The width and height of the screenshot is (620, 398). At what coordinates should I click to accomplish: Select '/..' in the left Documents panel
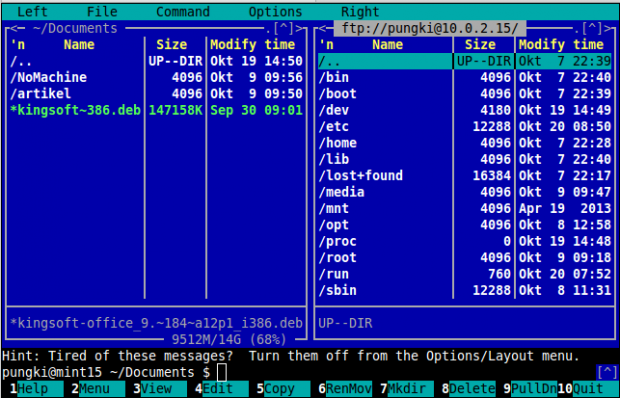click(x=156, y=61)
